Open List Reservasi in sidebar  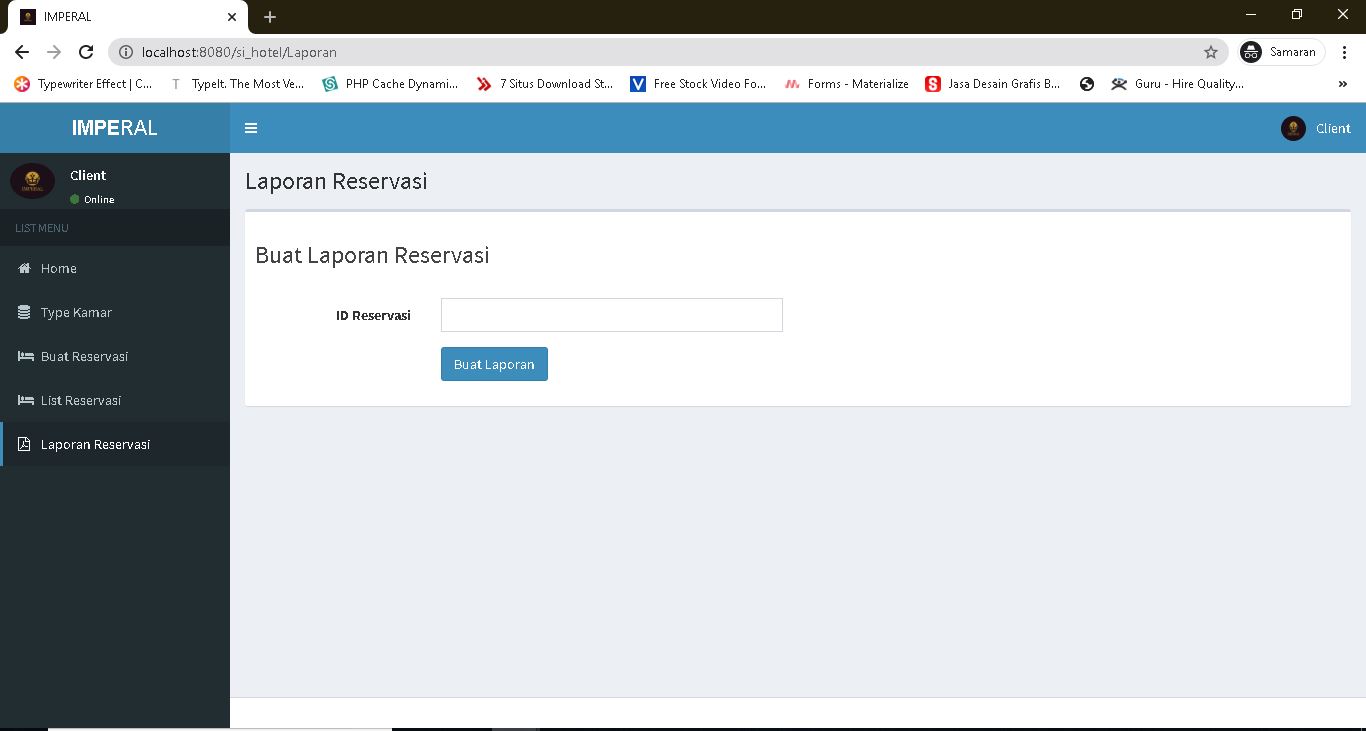[x=115, y=400]
